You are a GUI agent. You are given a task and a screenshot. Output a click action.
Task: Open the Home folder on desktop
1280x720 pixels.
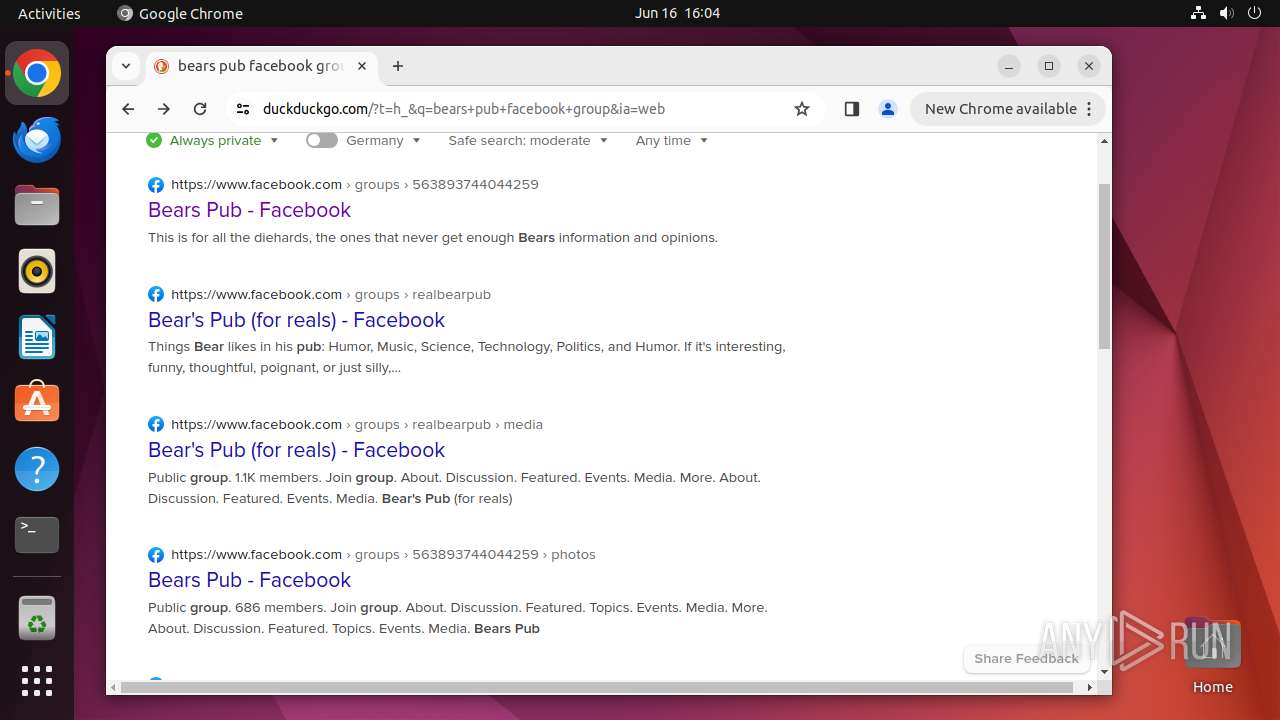coord(1212,655)
